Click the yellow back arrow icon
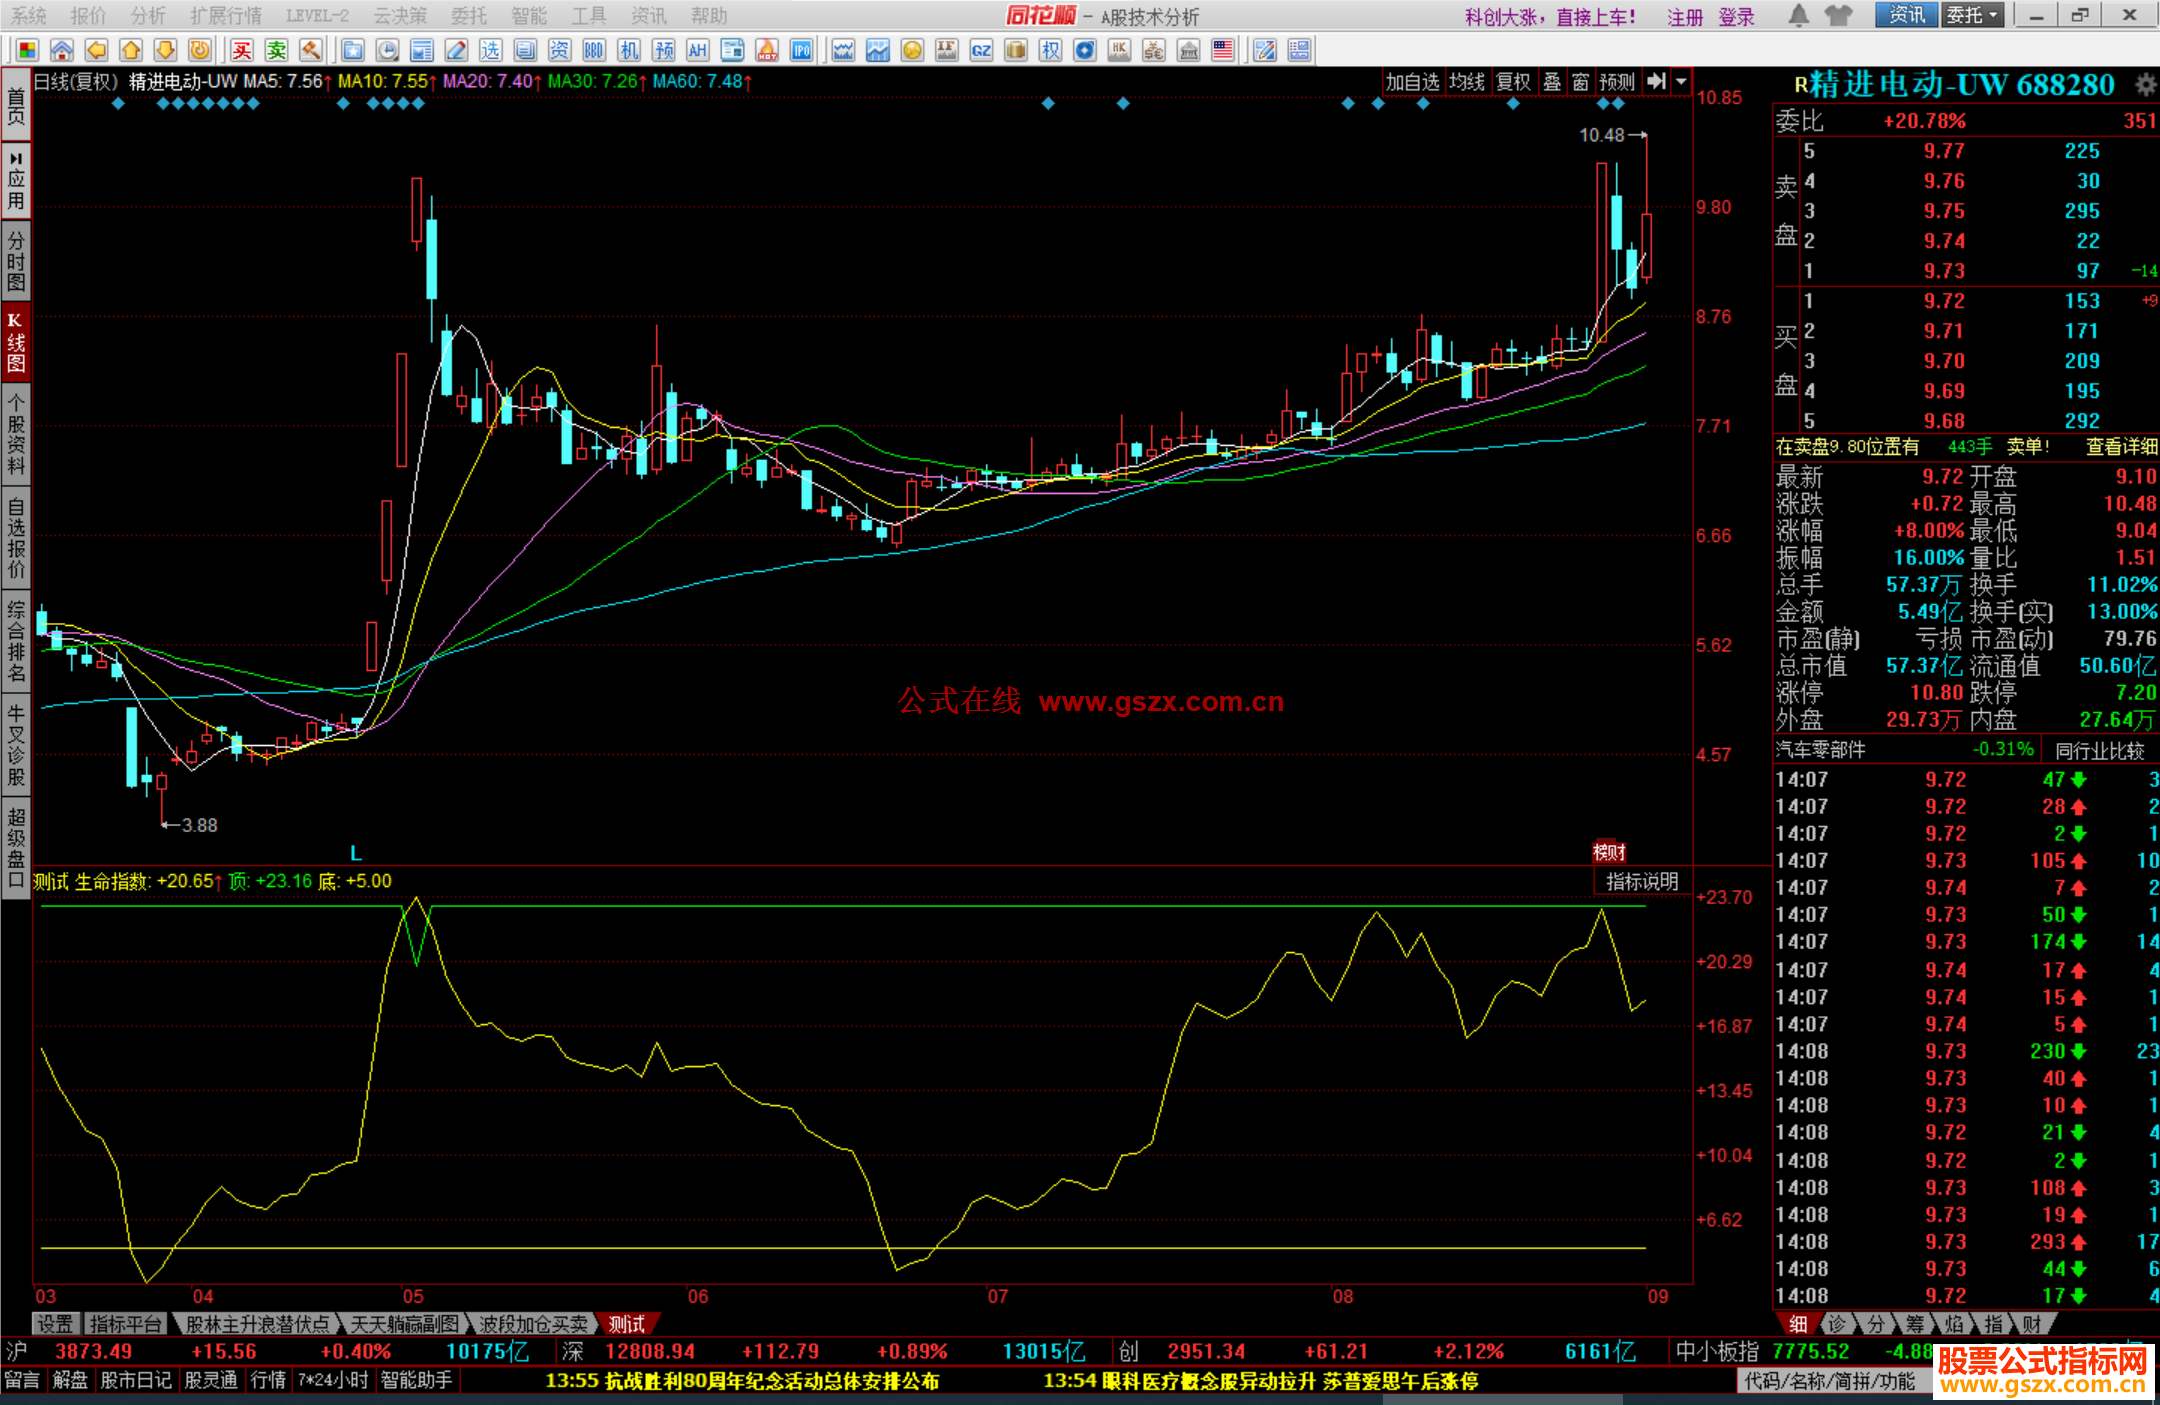The width and height of the screenshot is (2160, 1405). point(96,51)
